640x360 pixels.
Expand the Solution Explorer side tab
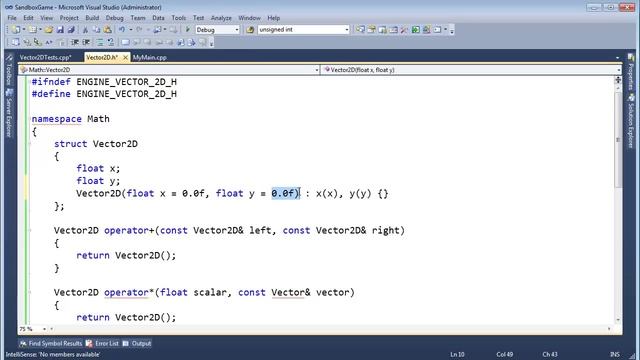click(x=631, y=121)
